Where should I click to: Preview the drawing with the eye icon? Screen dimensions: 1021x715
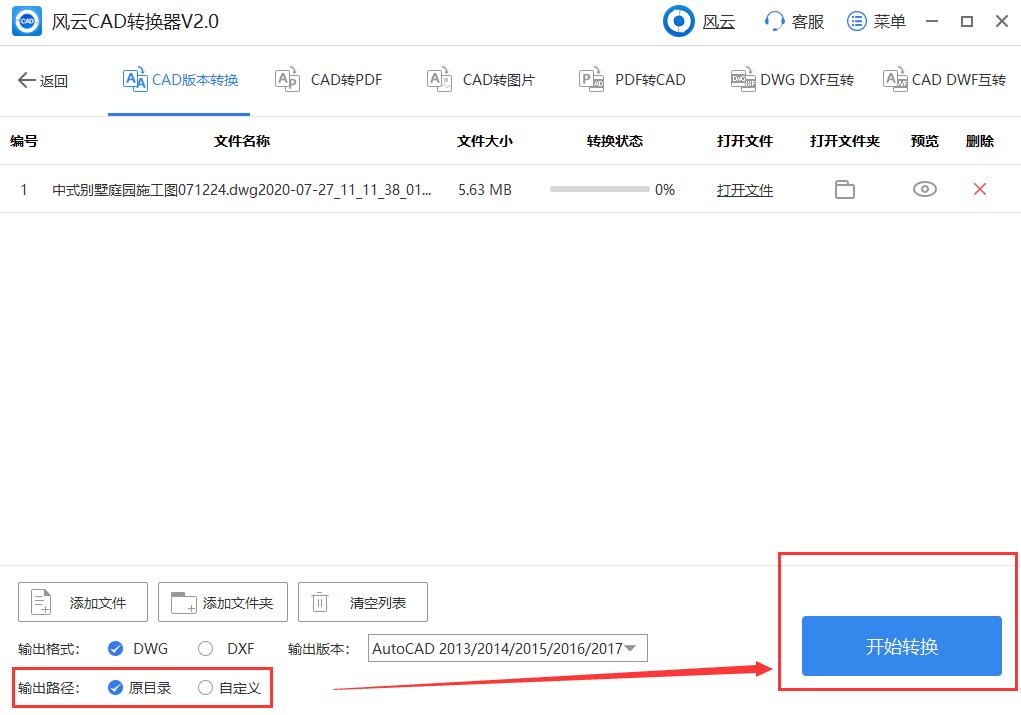click(923, 189)
